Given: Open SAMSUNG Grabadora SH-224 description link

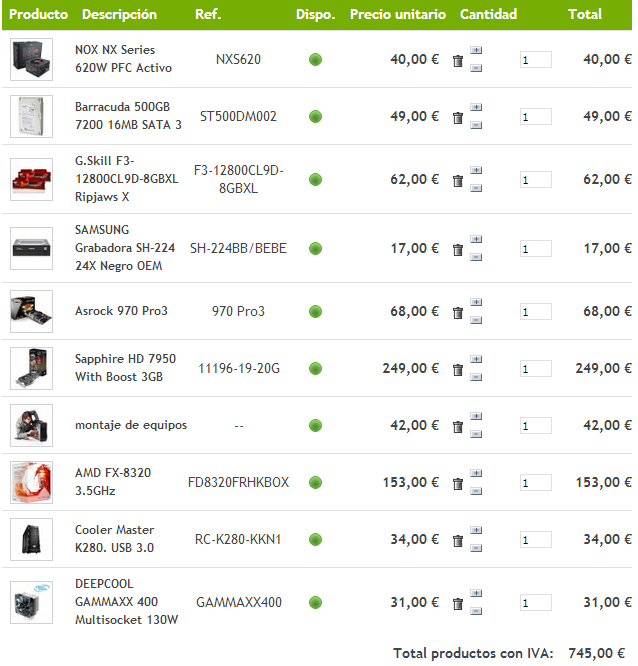Looking at the screenshot, I should tap(125, 248).
